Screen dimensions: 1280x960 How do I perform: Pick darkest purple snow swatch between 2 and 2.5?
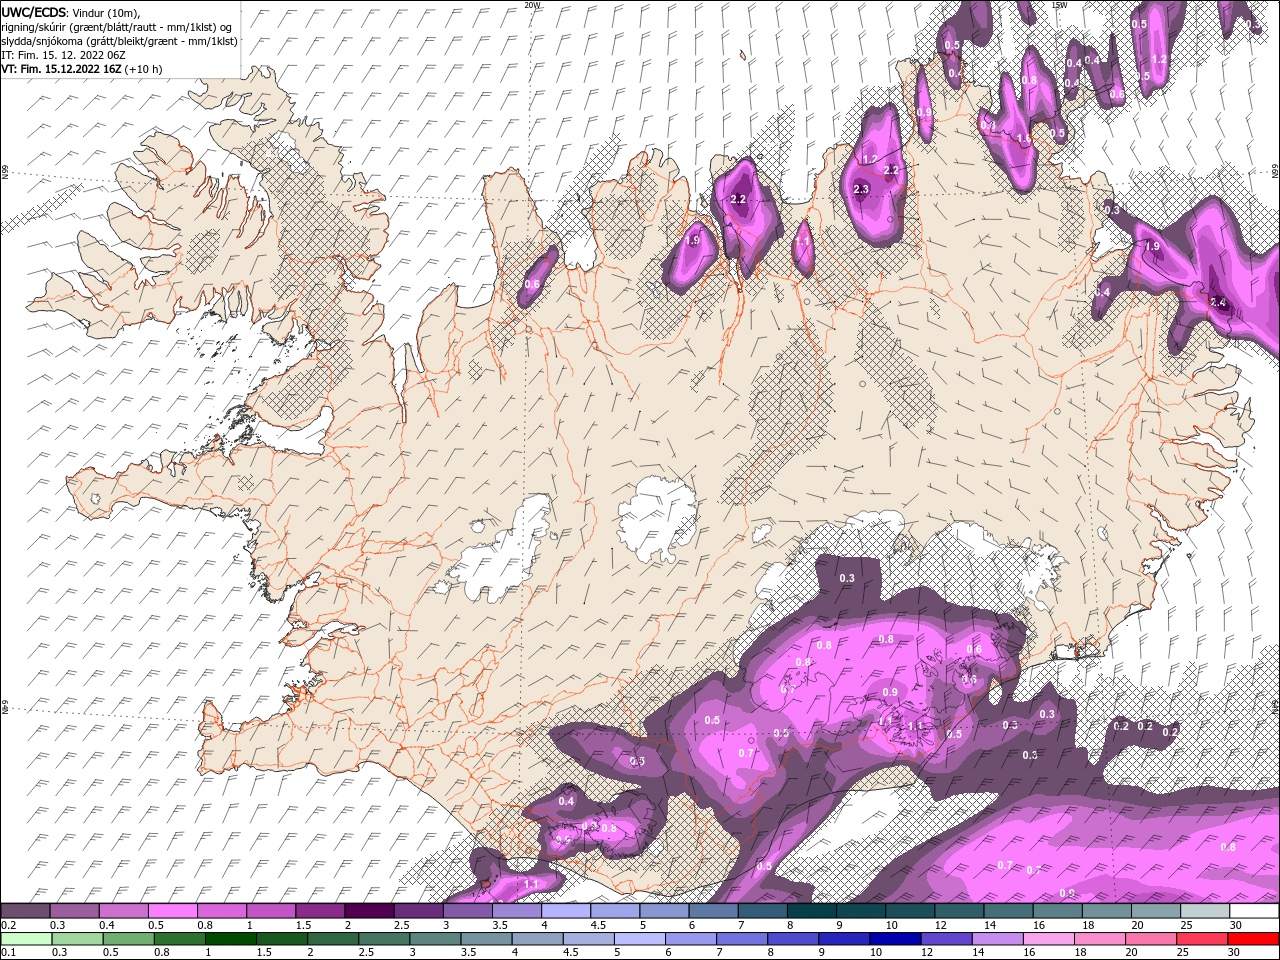tap(368, 911)
